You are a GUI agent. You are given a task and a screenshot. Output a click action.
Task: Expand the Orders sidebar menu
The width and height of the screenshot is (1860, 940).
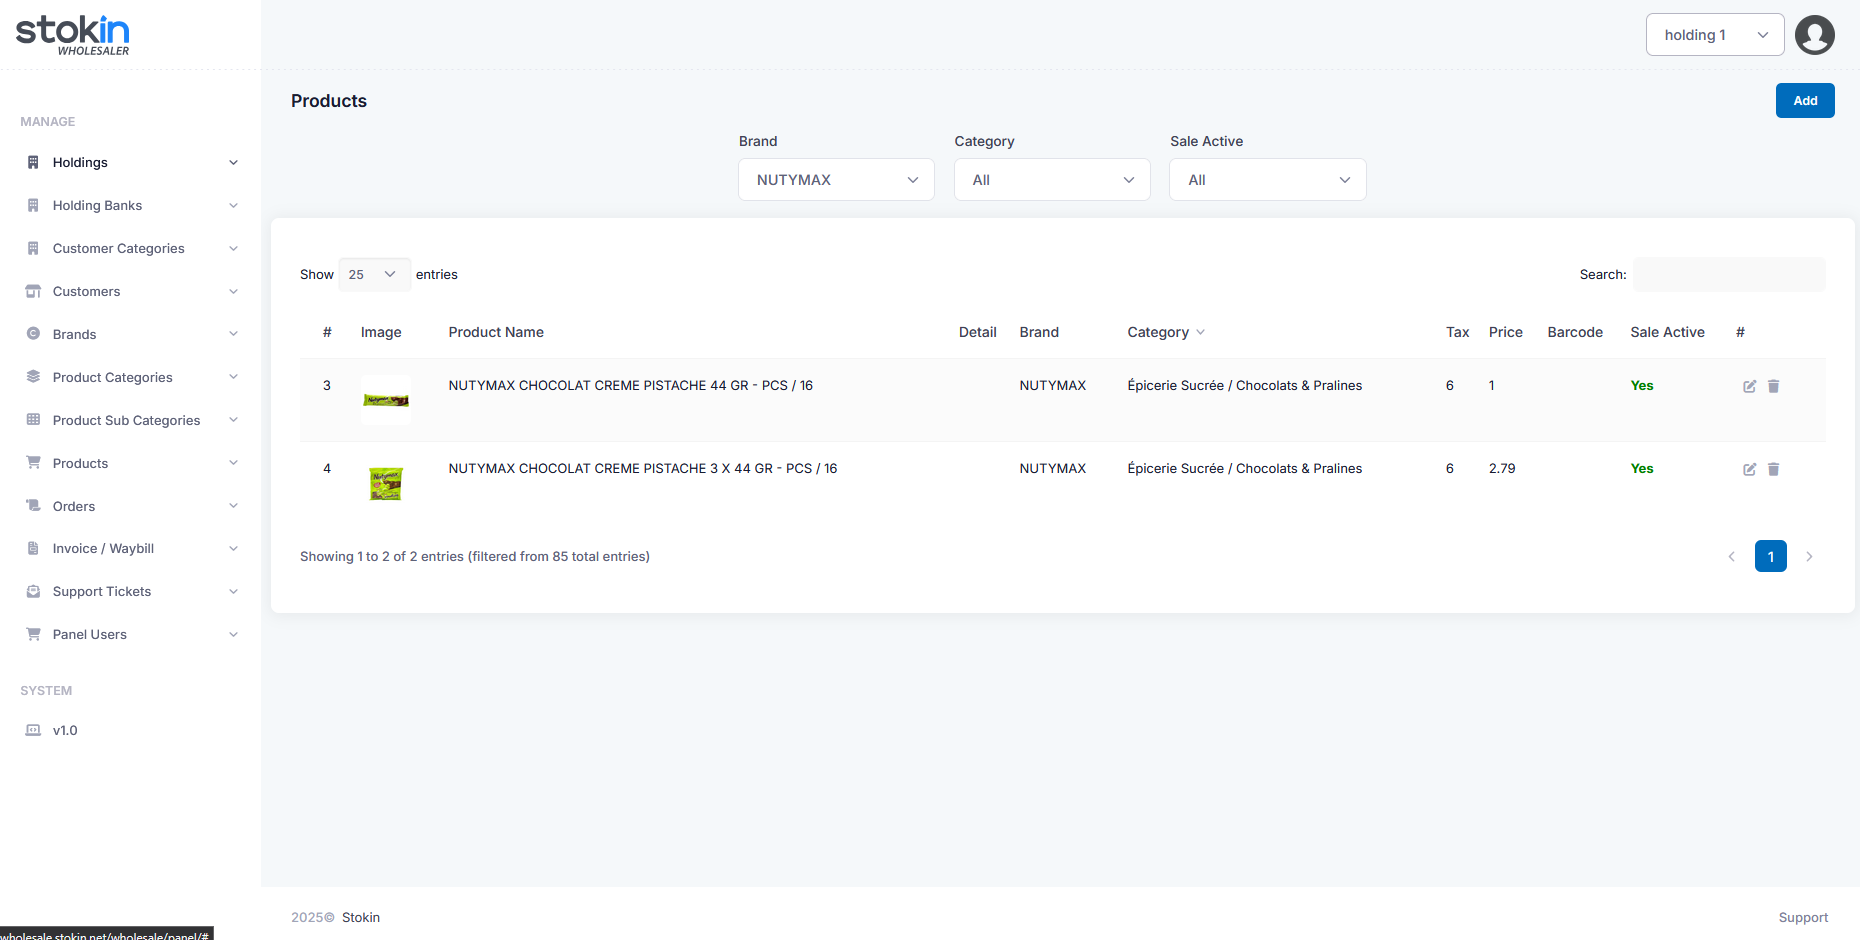(x=130, y=506)
